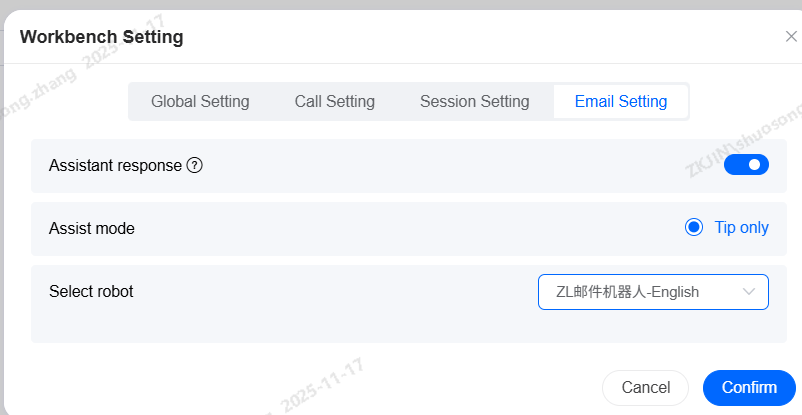This screenshot has height=415, width=802.
Task: Close the Workbench Setting dialog
Action: [790, 37]
